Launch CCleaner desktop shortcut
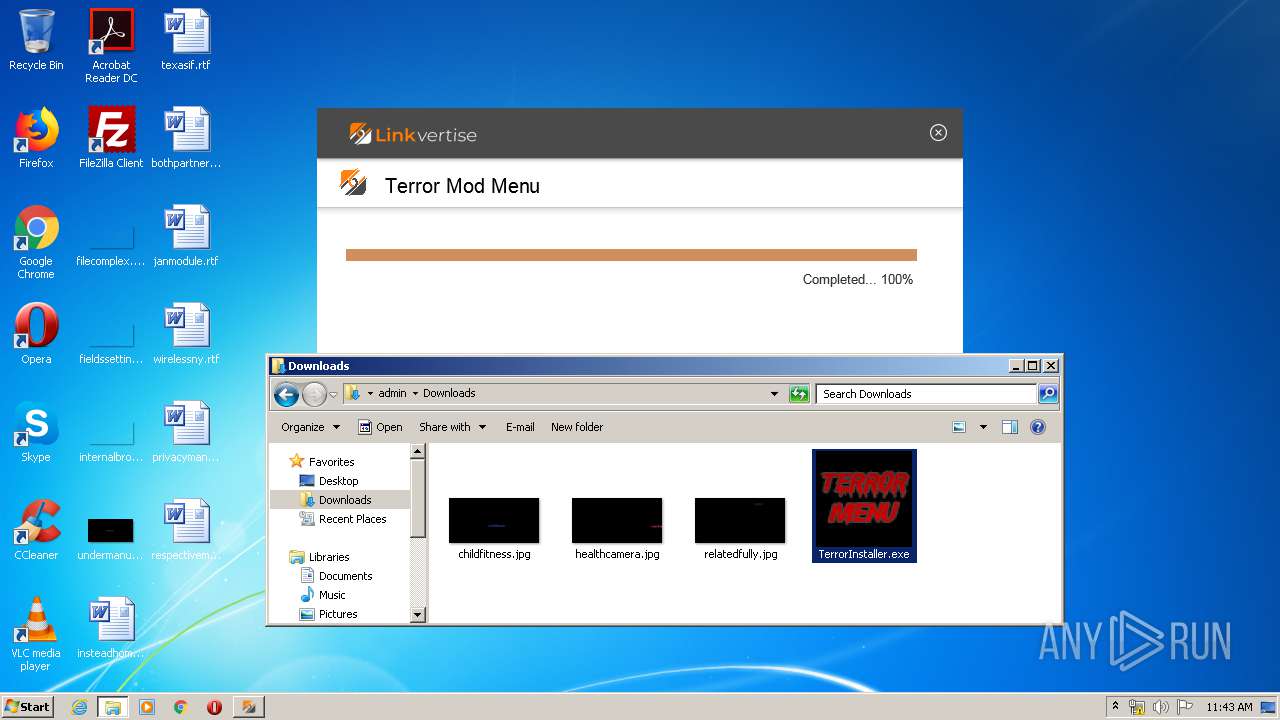The height and width of the screenshot is (720, 1280). (36, 530)
